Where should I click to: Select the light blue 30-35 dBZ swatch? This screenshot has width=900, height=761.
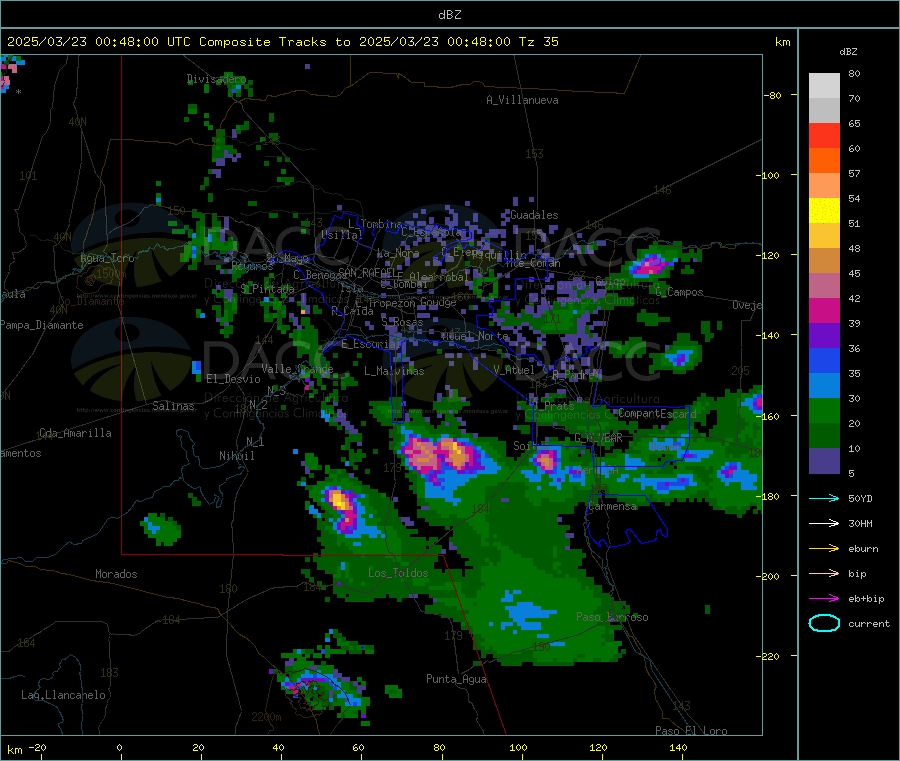[824, 386]
